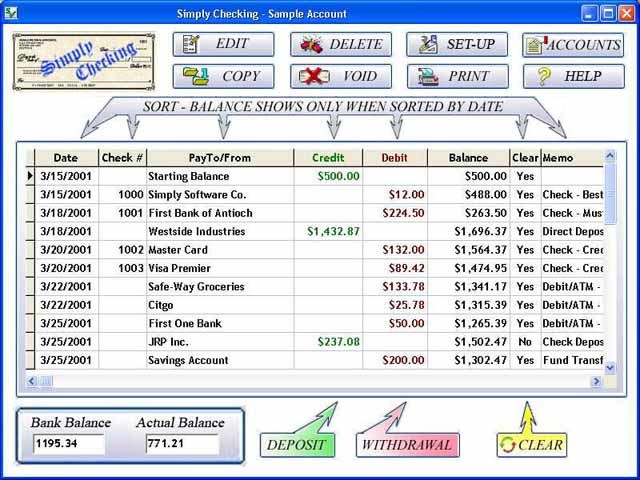Select the row selector for Master Card
This screenshot has width=640, height=480.
[x=30, y=250]
